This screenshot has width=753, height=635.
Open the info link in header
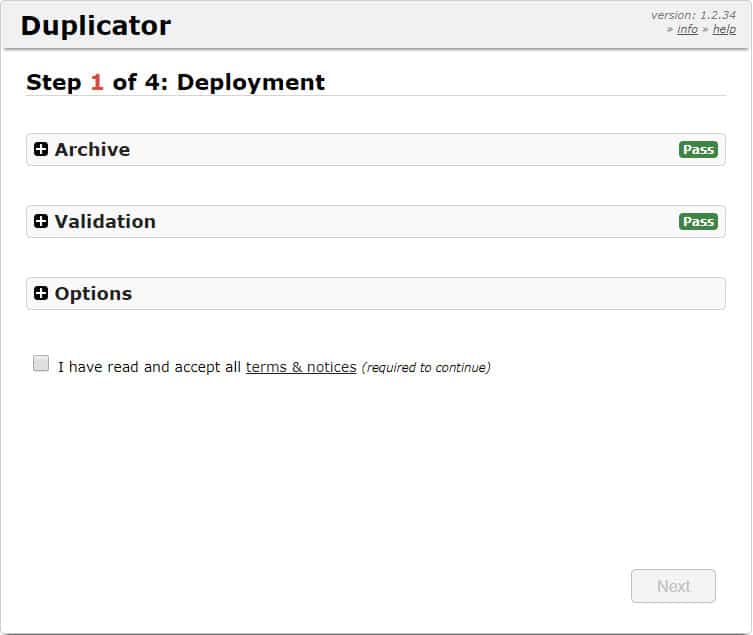(x=687, y=29)
